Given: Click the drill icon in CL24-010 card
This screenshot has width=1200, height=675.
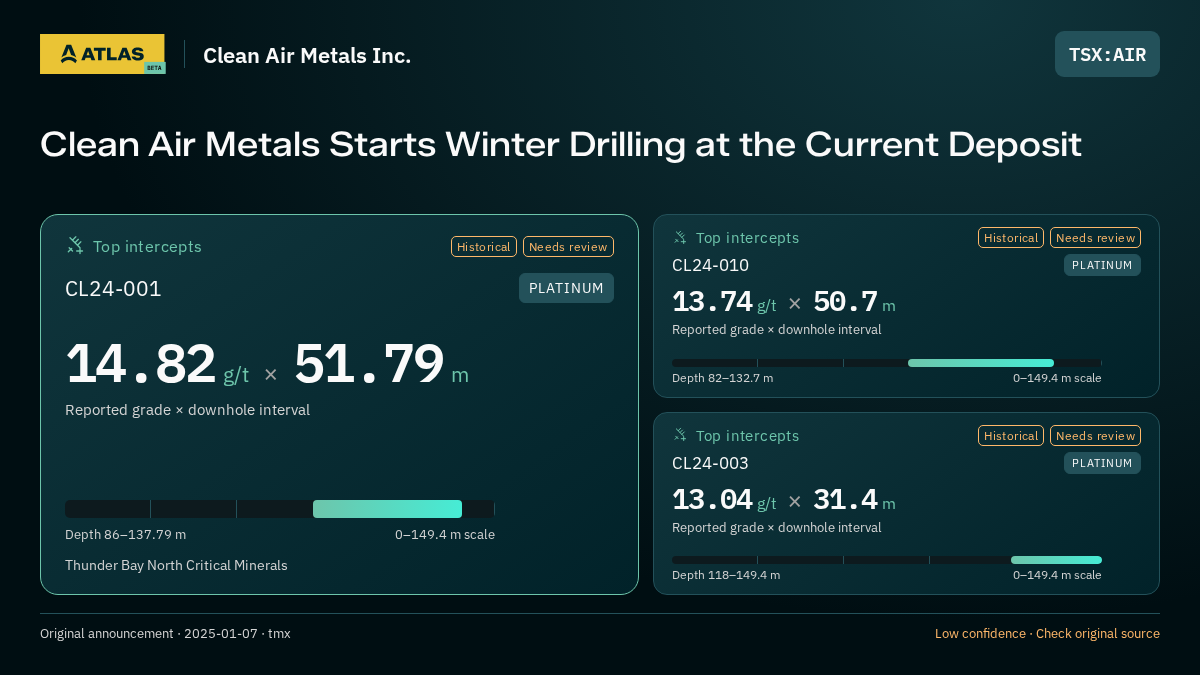Looking at the screenshot, I should point(680,237).
